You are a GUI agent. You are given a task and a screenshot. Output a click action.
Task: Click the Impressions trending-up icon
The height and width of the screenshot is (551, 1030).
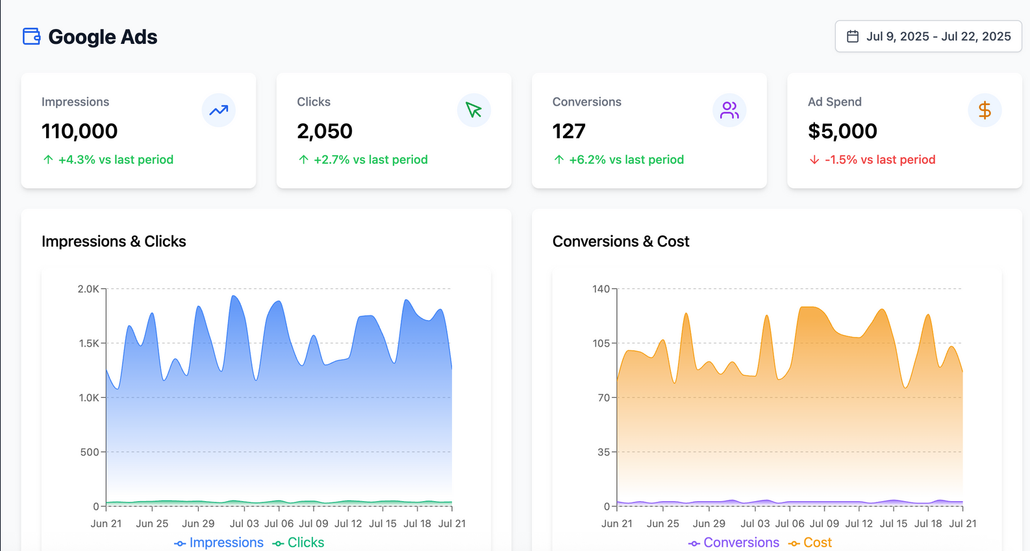pyautogui.click(x=219, y=110)
